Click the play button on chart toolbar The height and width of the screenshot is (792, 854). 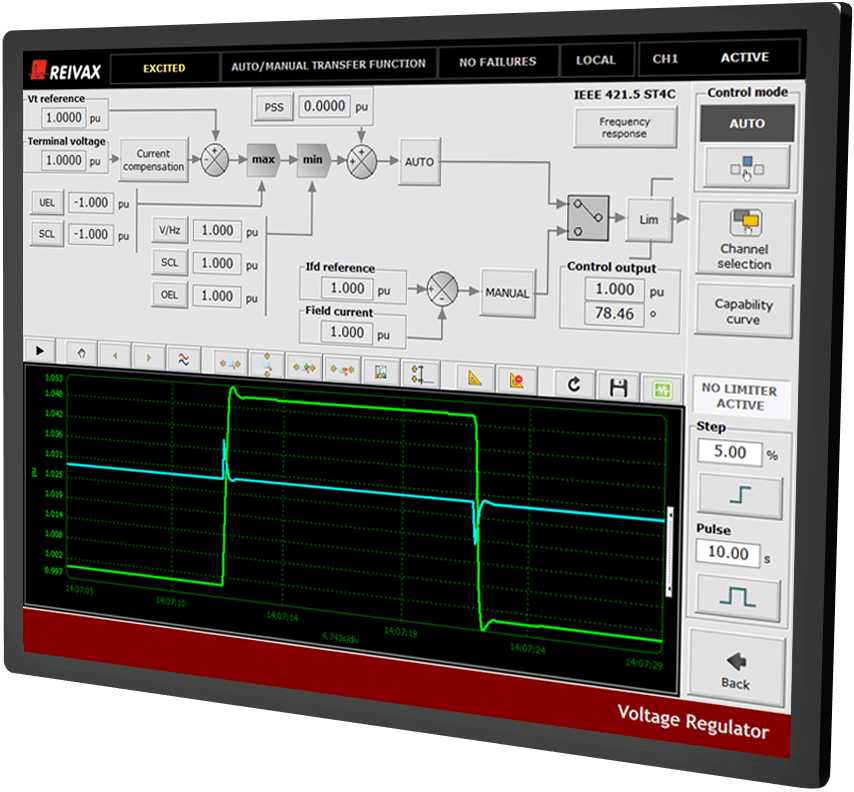pos(40,351)
